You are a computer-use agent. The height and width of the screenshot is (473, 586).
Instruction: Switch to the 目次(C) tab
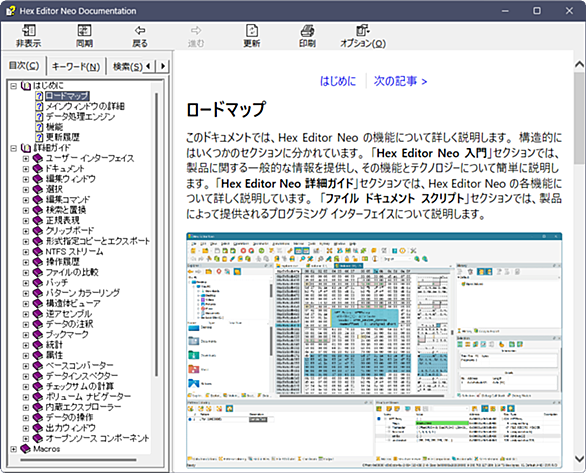(24, 66)
